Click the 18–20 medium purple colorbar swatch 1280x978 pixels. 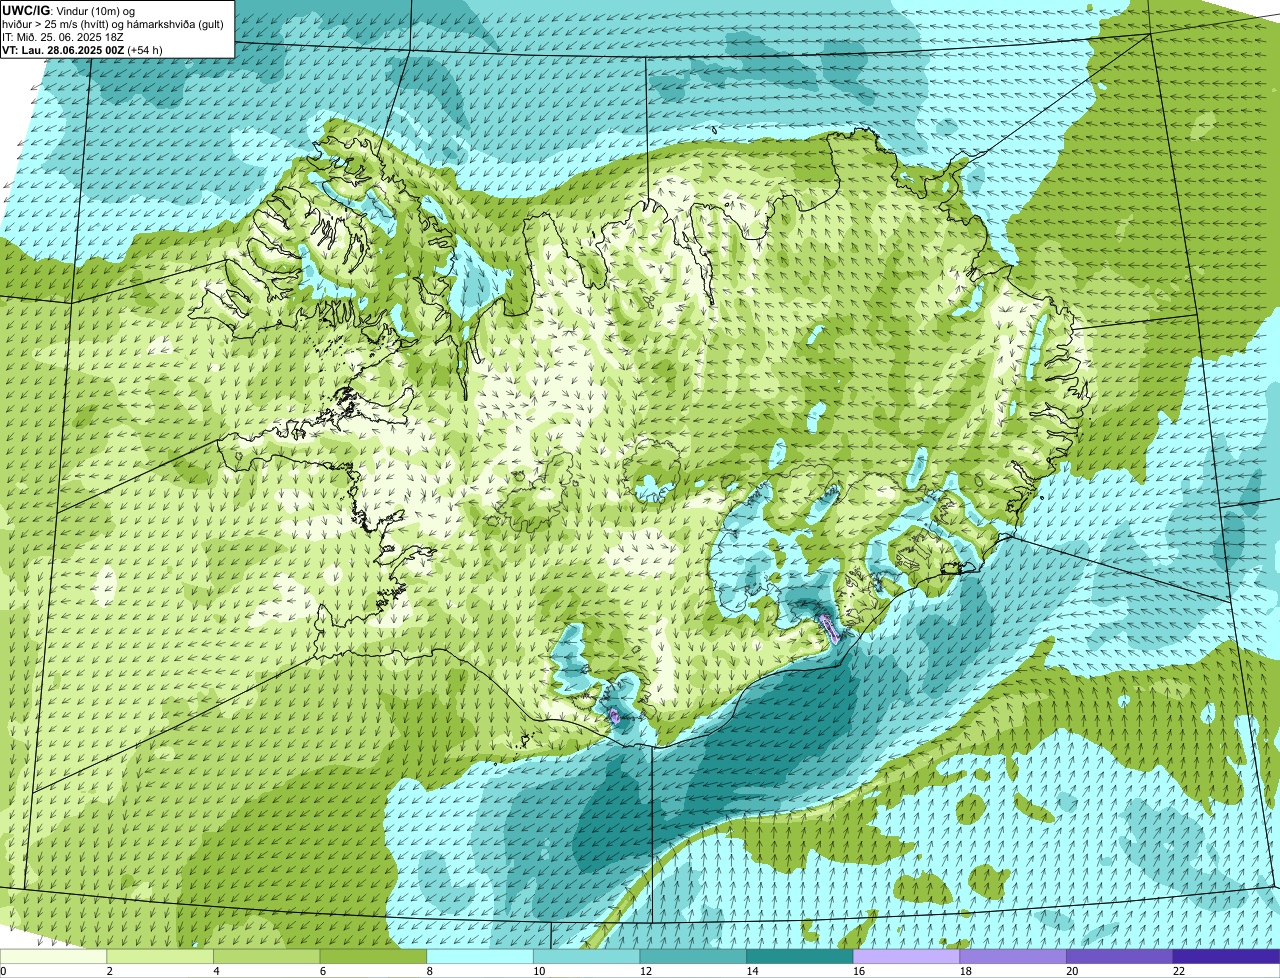[1013, 956]
